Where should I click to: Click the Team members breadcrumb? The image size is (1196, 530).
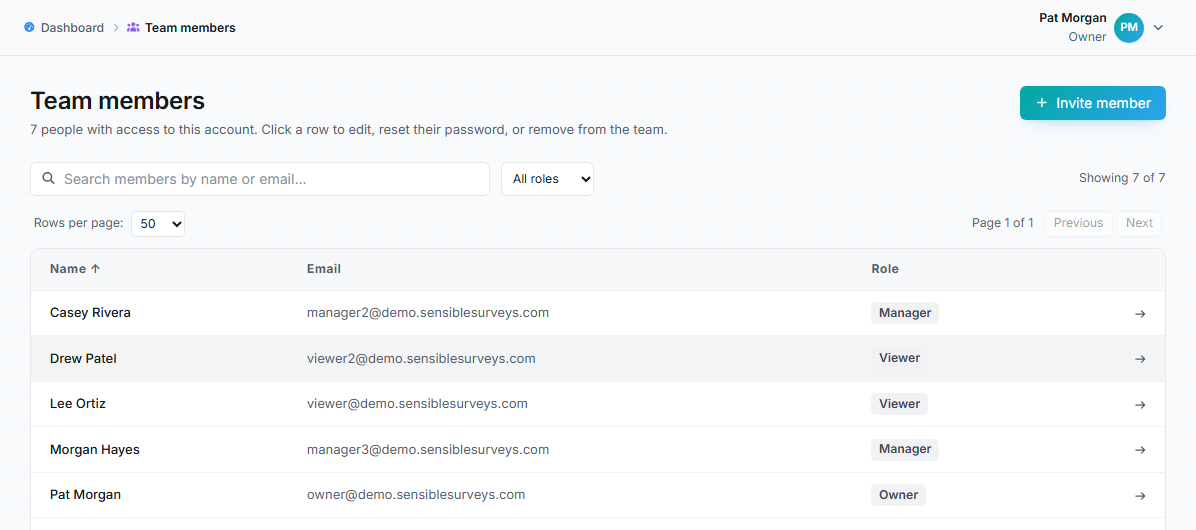190,27
